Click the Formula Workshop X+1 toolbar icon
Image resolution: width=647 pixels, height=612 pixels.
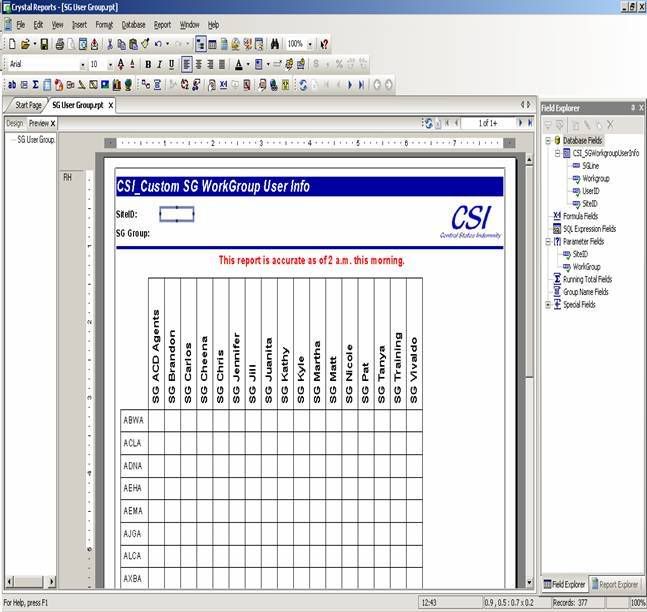pyautogui.click(x=223, y=85)
